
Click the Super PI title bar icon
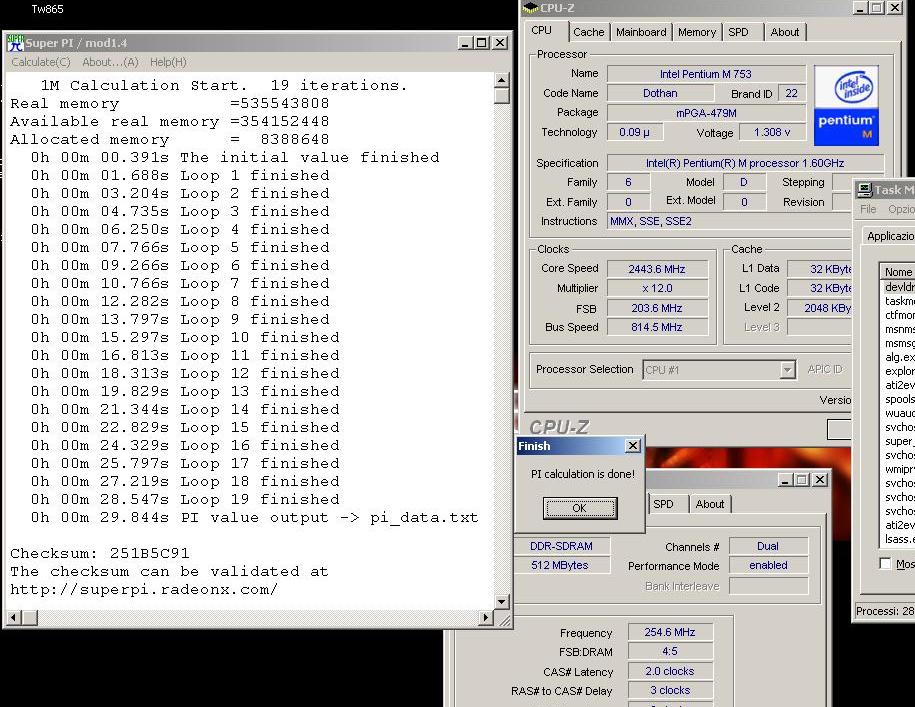pos(16,43)
